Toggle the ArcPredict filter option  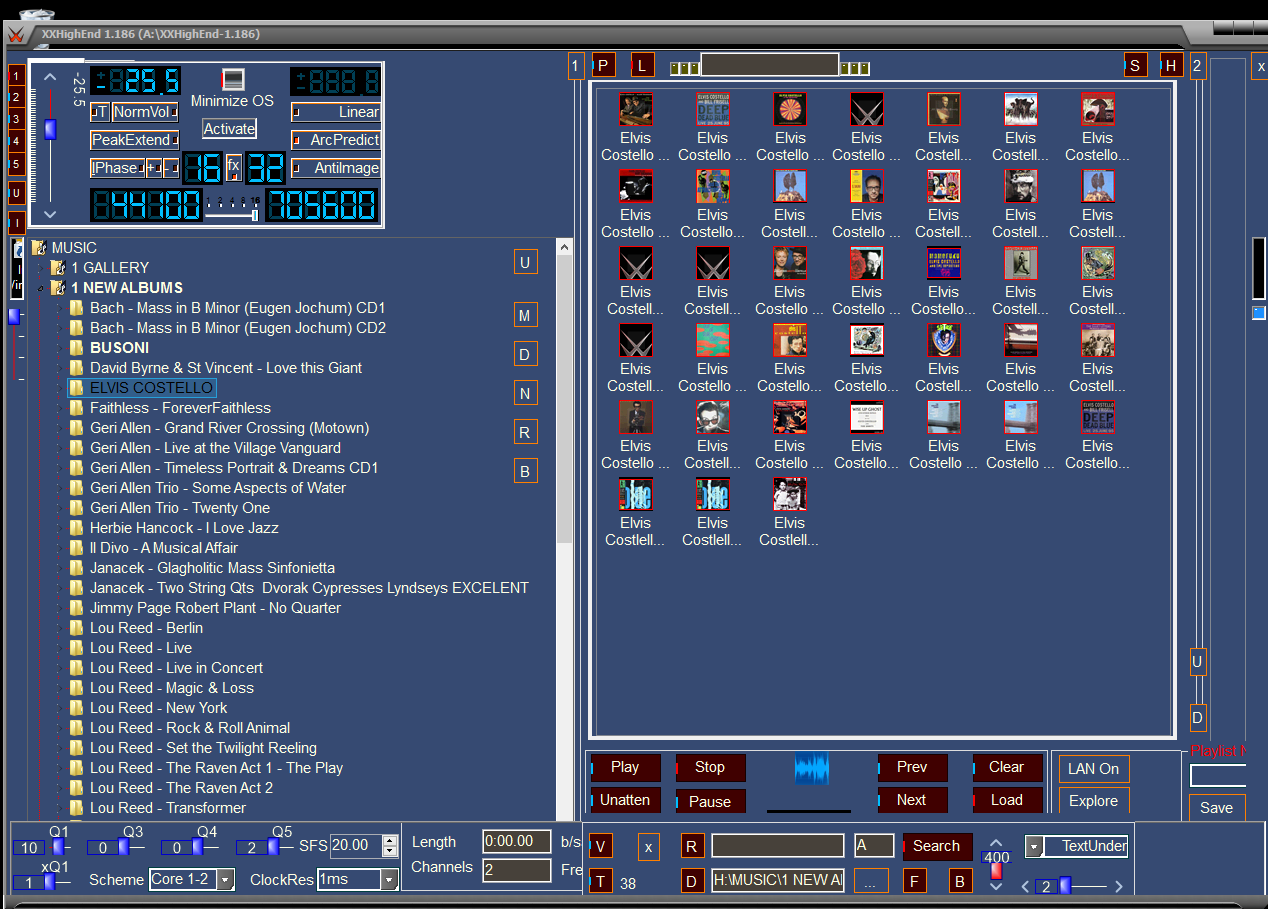point(336,140)
